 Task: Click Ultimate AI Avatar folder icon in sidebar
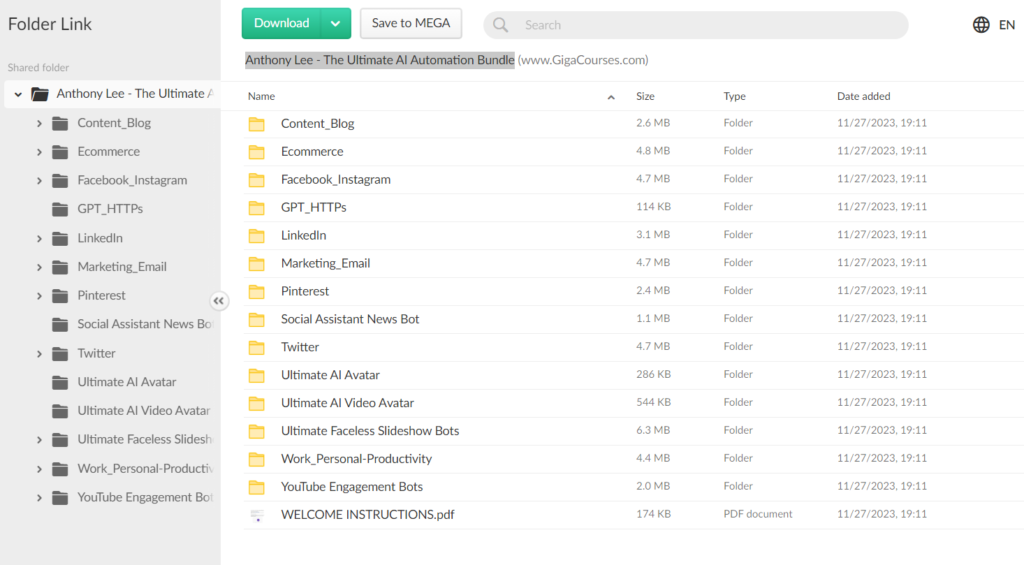(60, 382)
